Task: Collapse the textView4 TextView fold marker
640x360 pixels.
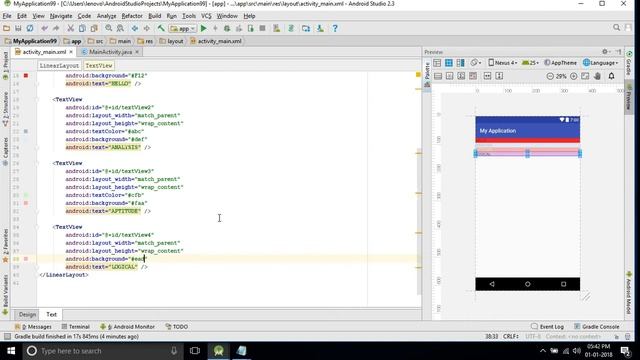Action: tap(37, 227)
